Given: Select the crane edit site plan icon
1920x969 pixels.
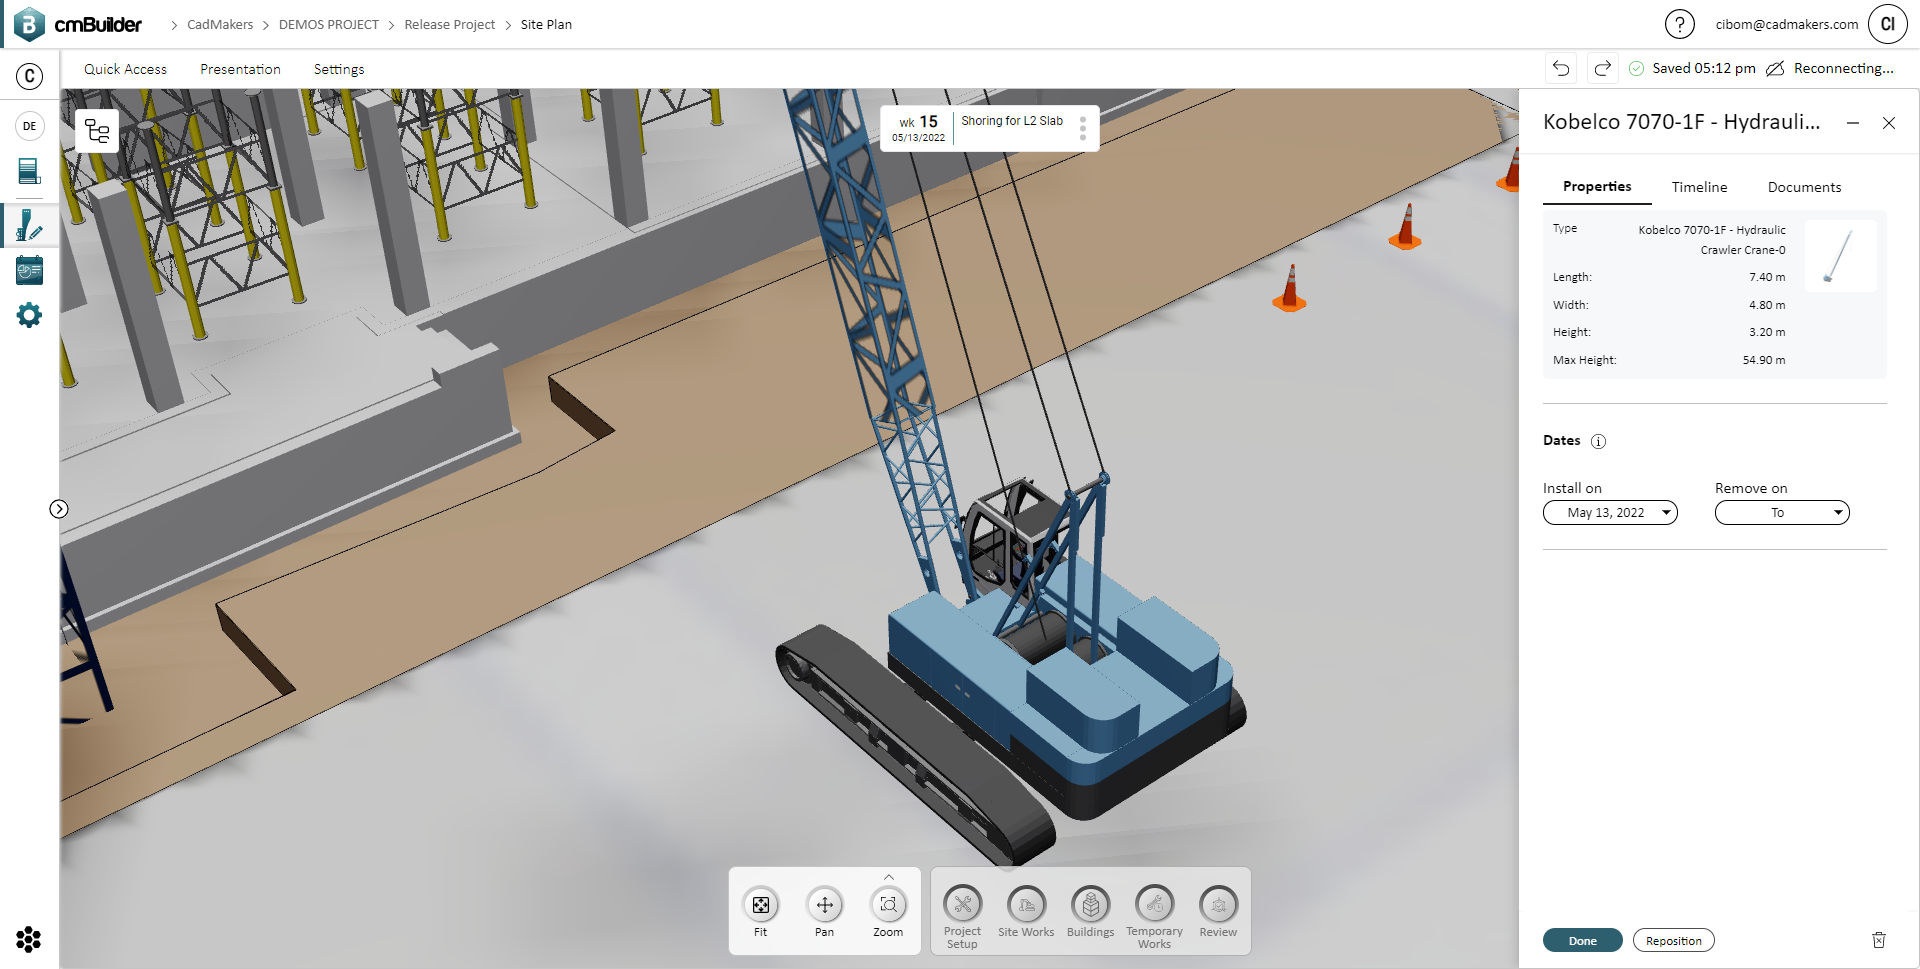Looking at the screenshot, I should [x=30, y=225].
